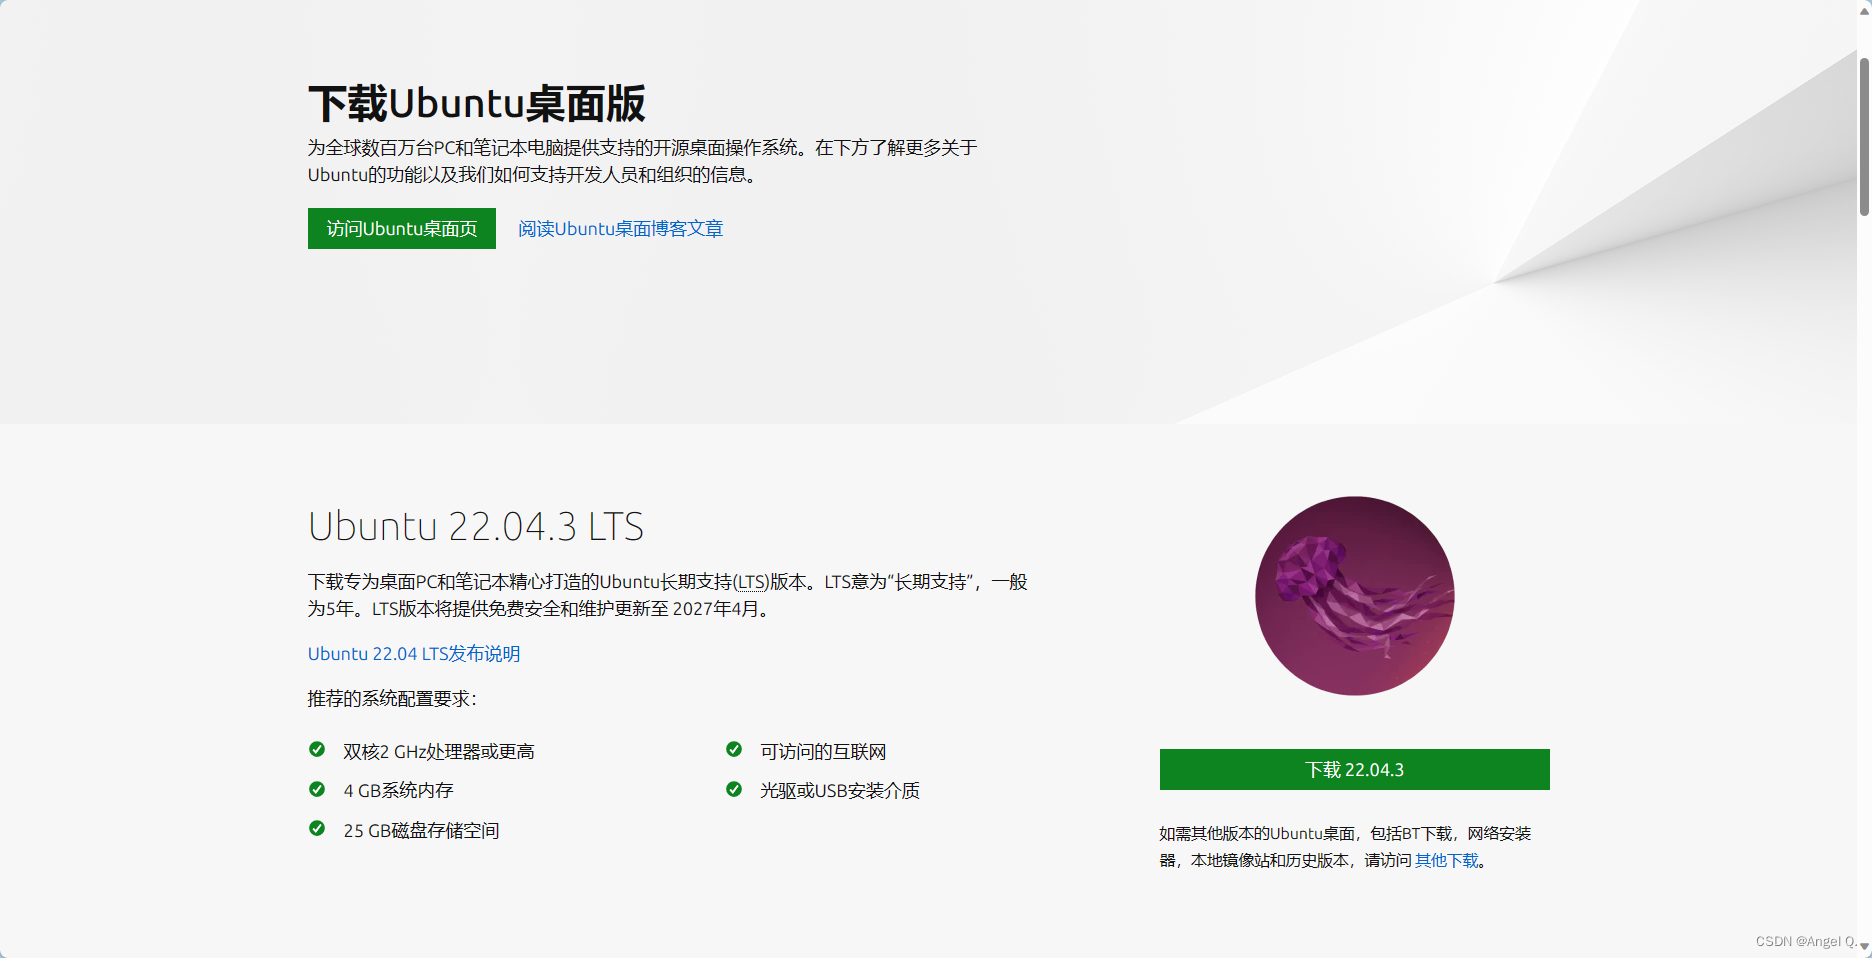Screen dimensions: 1872x958
Task: Click the green checkmark beside 25 GB磁盘存储空间
Action: (317, 828)
